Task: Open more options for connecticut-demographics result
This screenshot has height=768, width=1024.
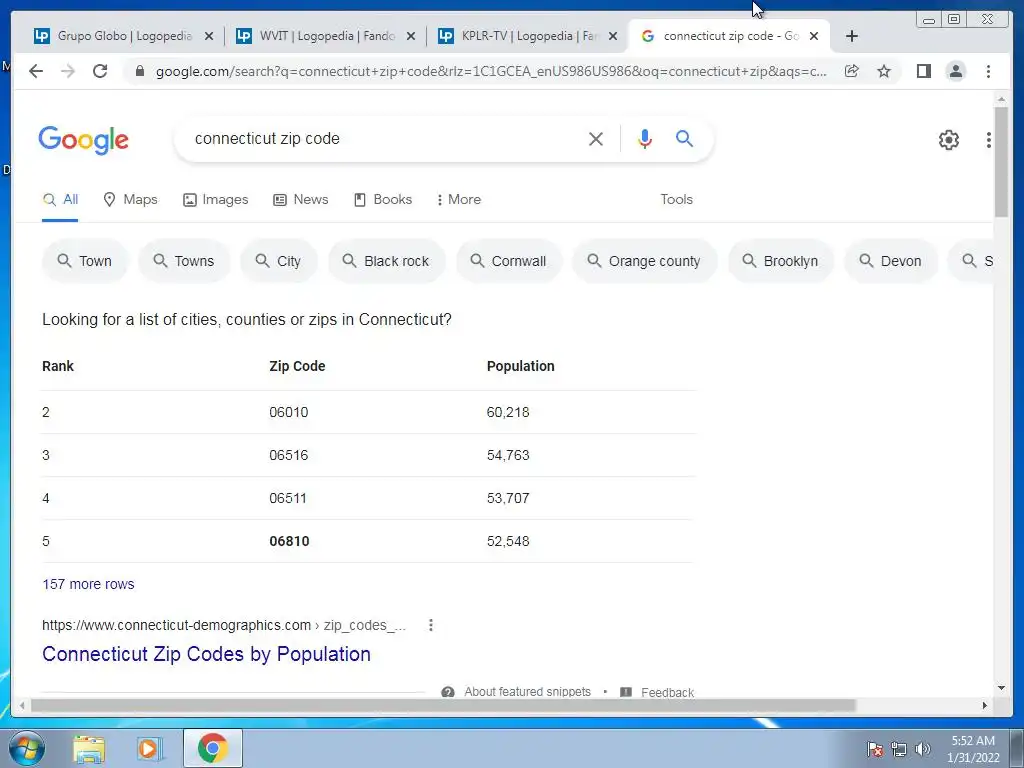Action: [x=430, y=625]
